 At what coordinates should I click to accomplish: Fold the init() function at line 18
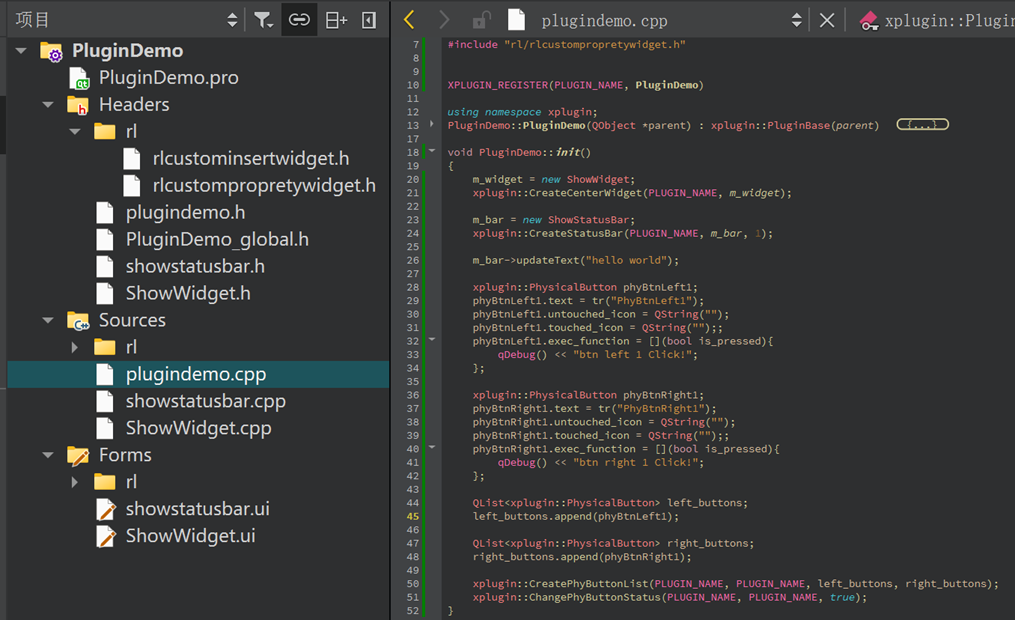[432, 152]
